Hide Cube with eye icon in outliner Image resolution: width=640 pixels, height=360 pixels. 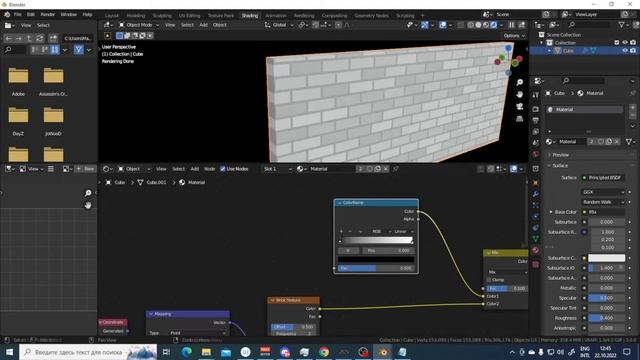tap(625, 51)
